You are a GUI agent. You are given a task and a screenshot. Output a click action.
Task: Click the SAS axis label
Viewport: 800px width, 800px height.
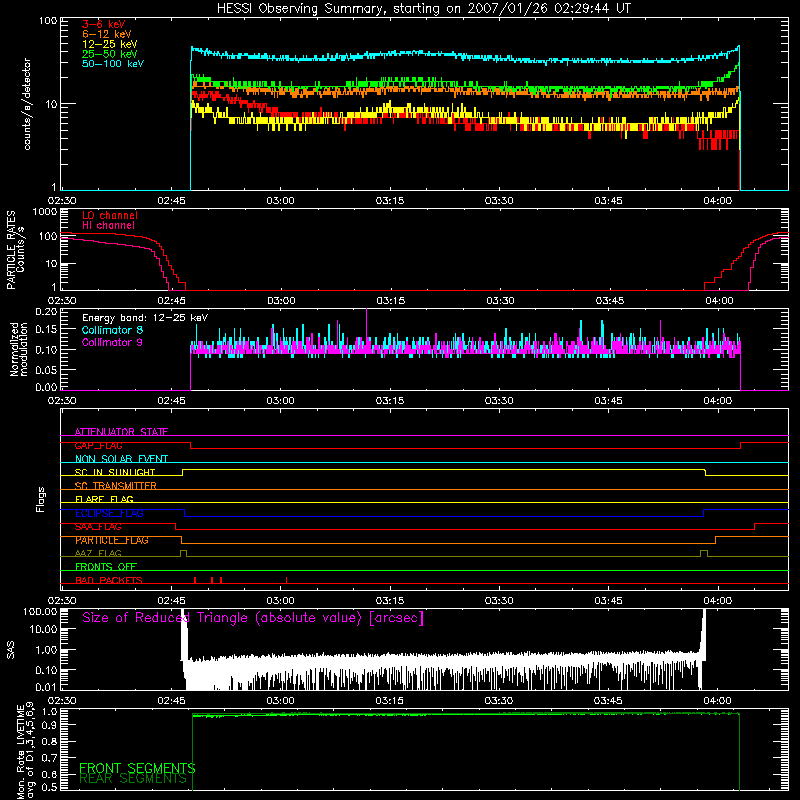pos(10,650)
